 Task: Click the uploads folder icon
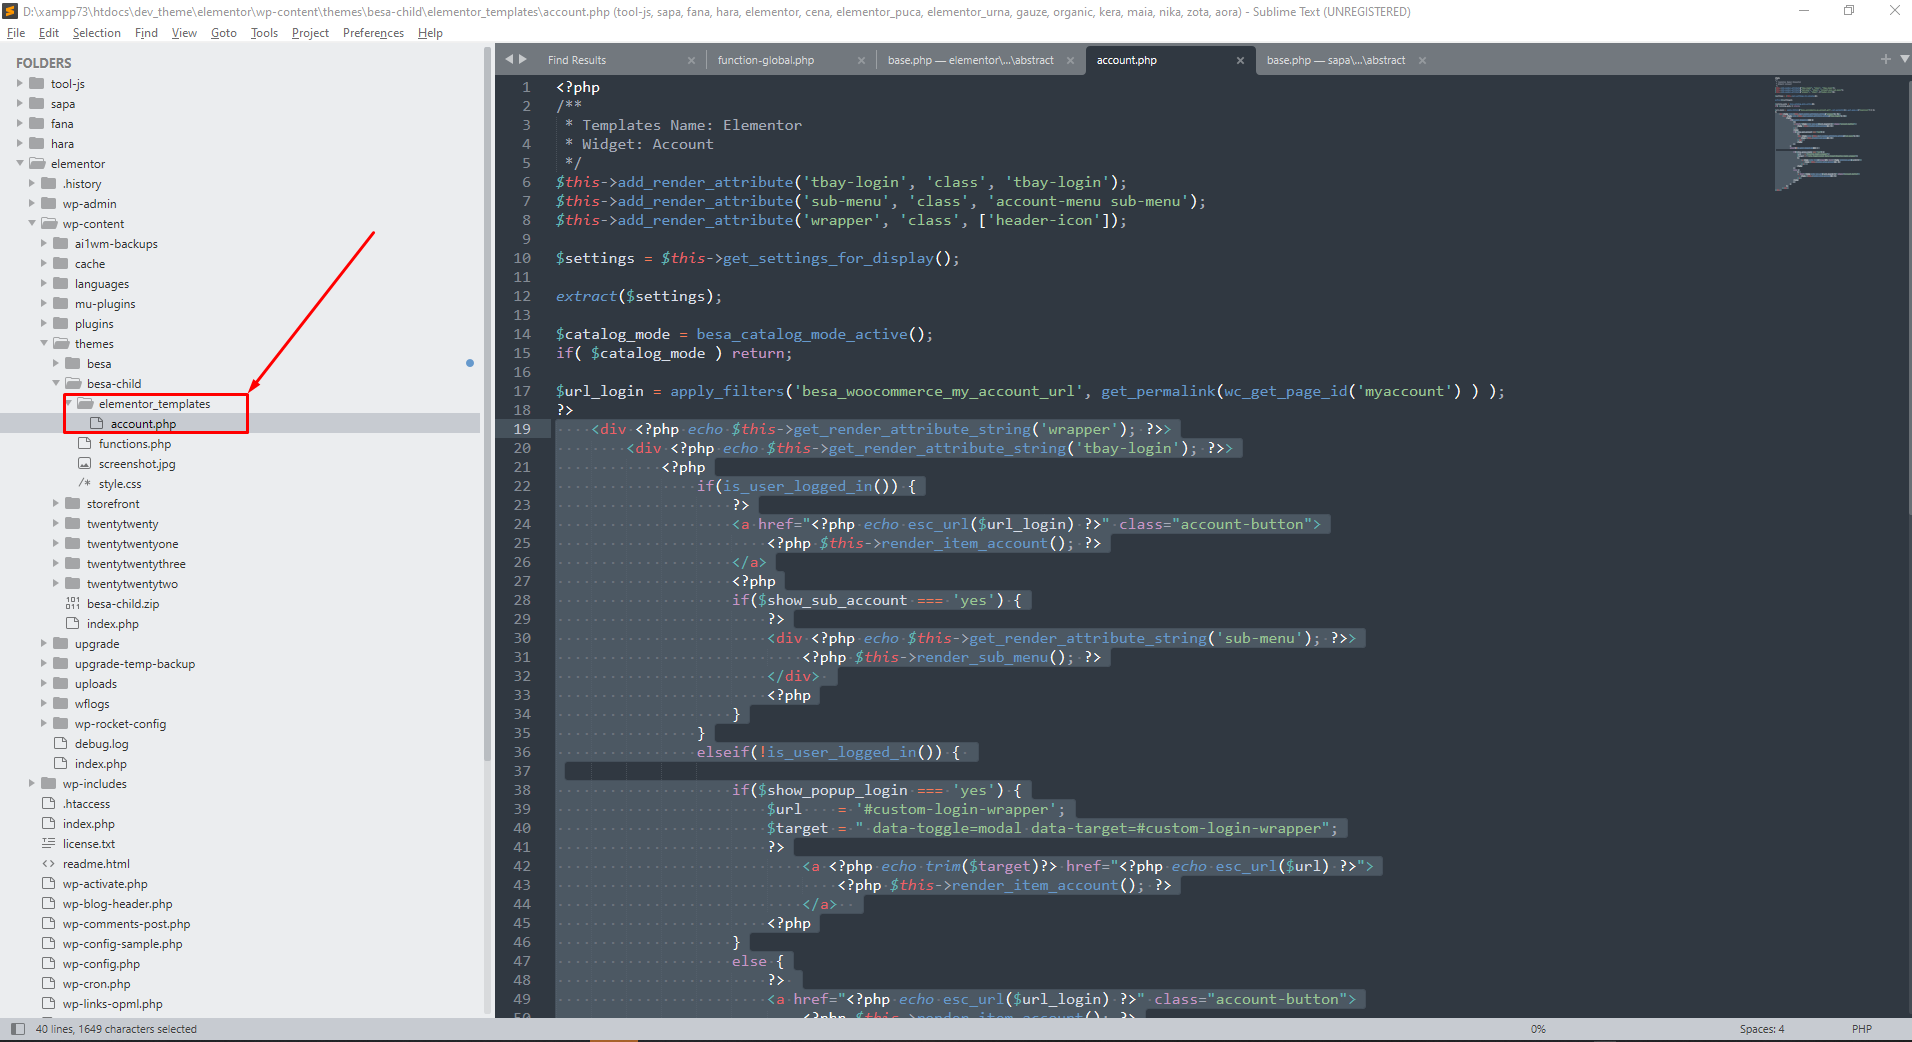61,683
